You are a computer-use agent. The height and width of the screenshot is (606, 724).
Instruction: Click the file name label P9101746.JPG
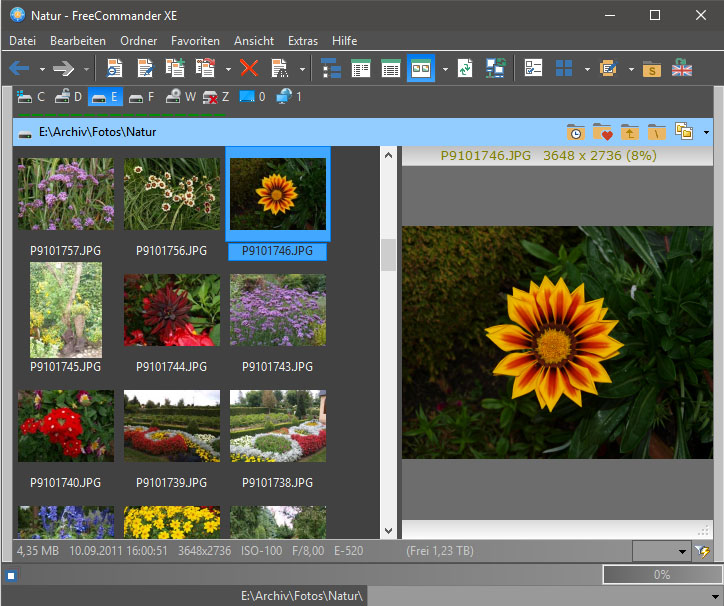point(277,251)
